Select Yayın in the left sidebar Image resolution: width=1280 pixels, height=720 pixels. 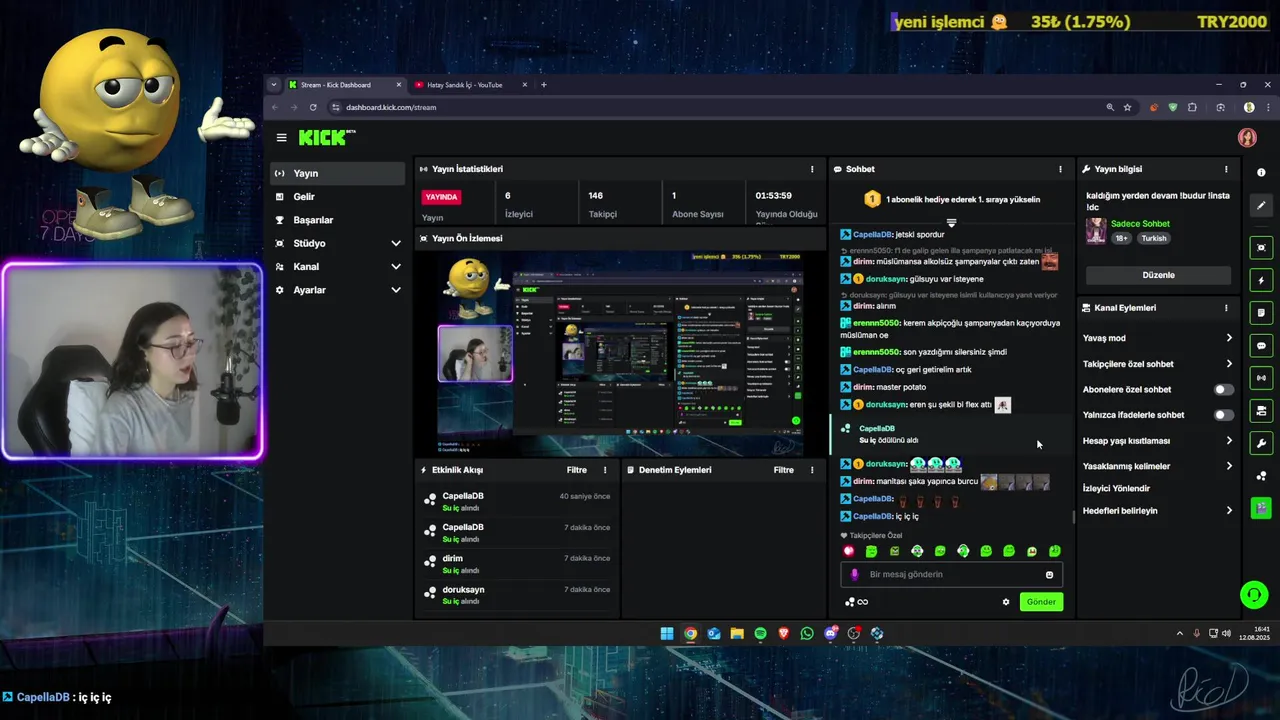pos(337,174)
